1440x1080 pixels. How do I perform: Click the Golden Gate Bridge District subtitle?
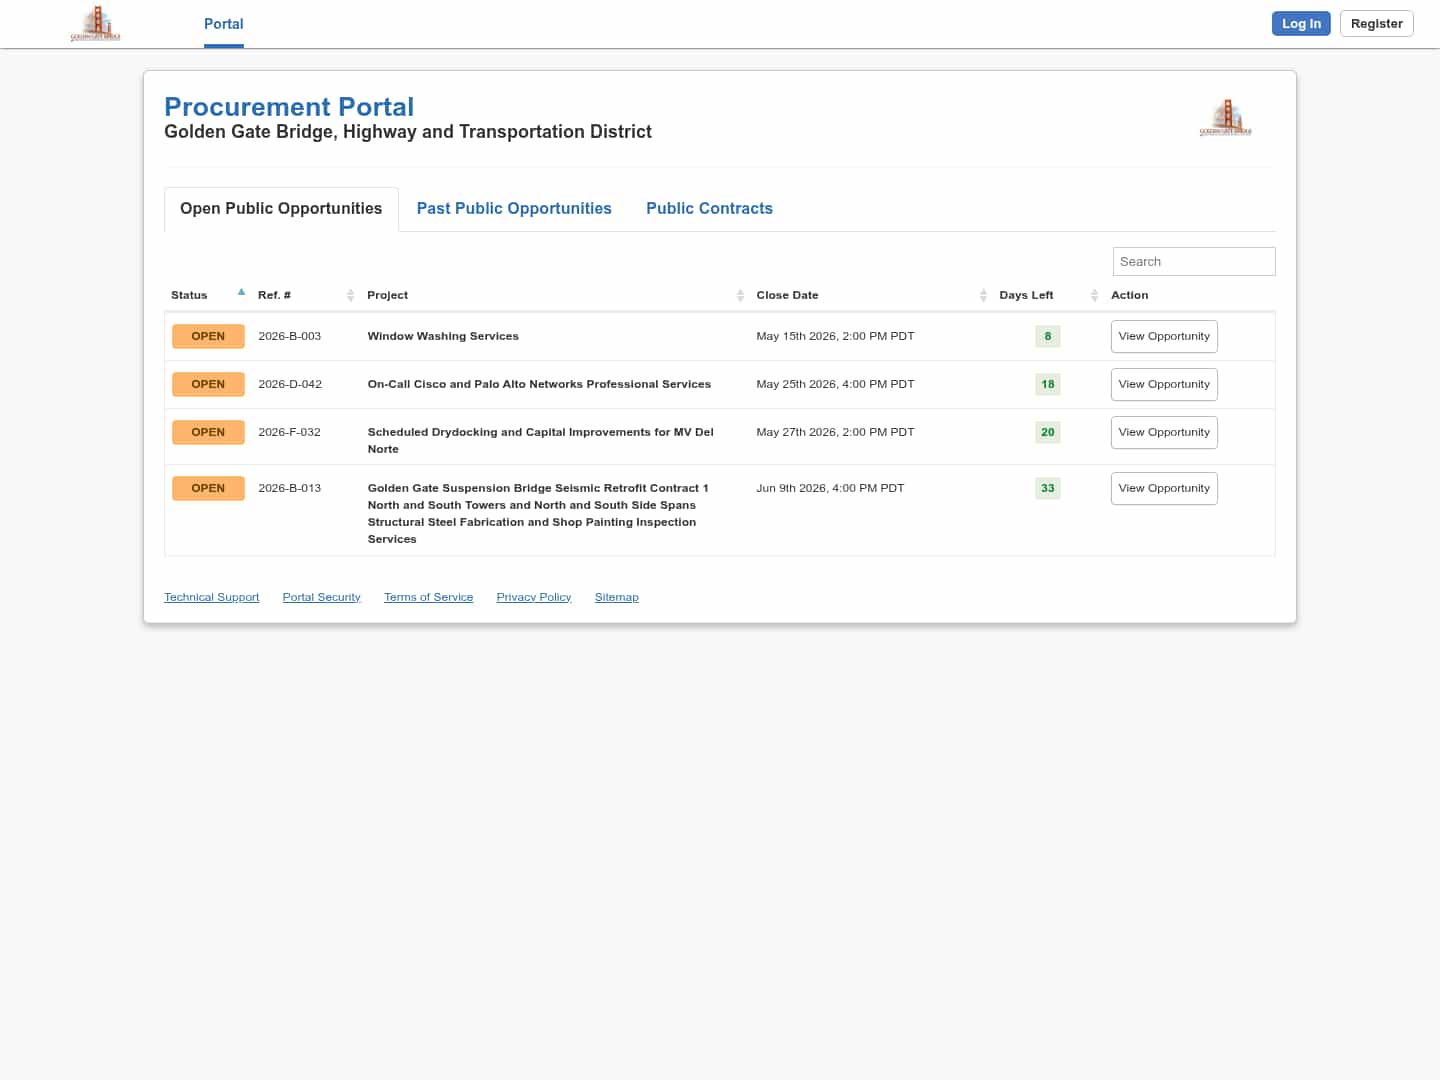pos(408,132)
